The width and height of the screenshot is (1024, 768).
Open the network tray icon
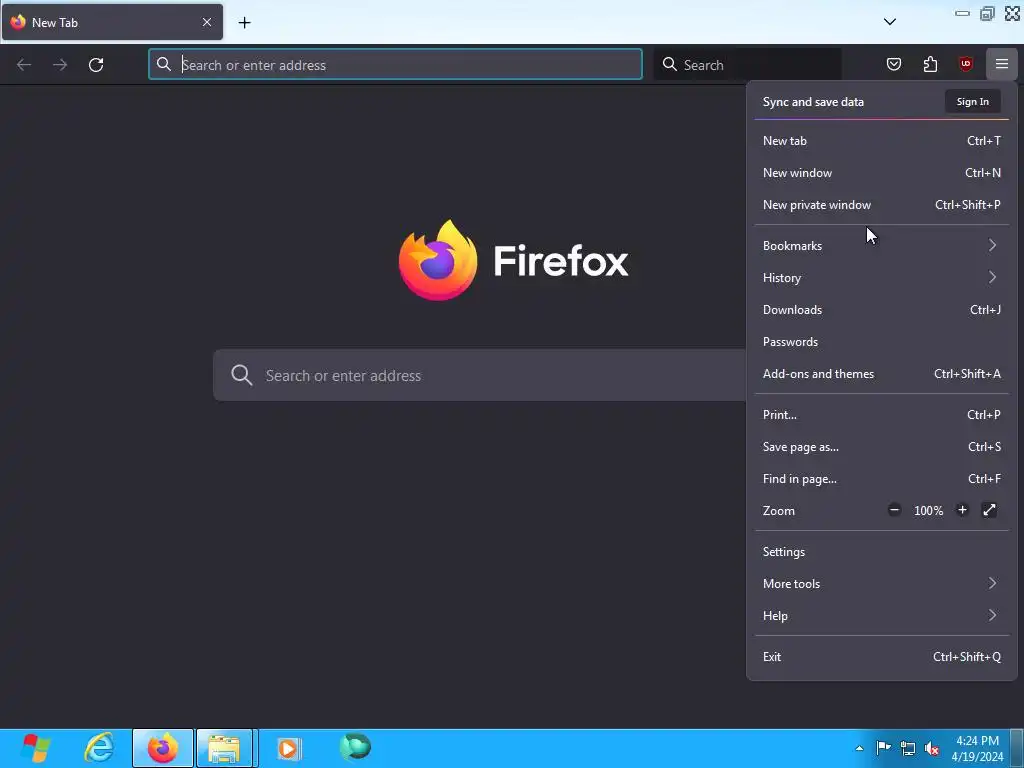click(908, 748)
